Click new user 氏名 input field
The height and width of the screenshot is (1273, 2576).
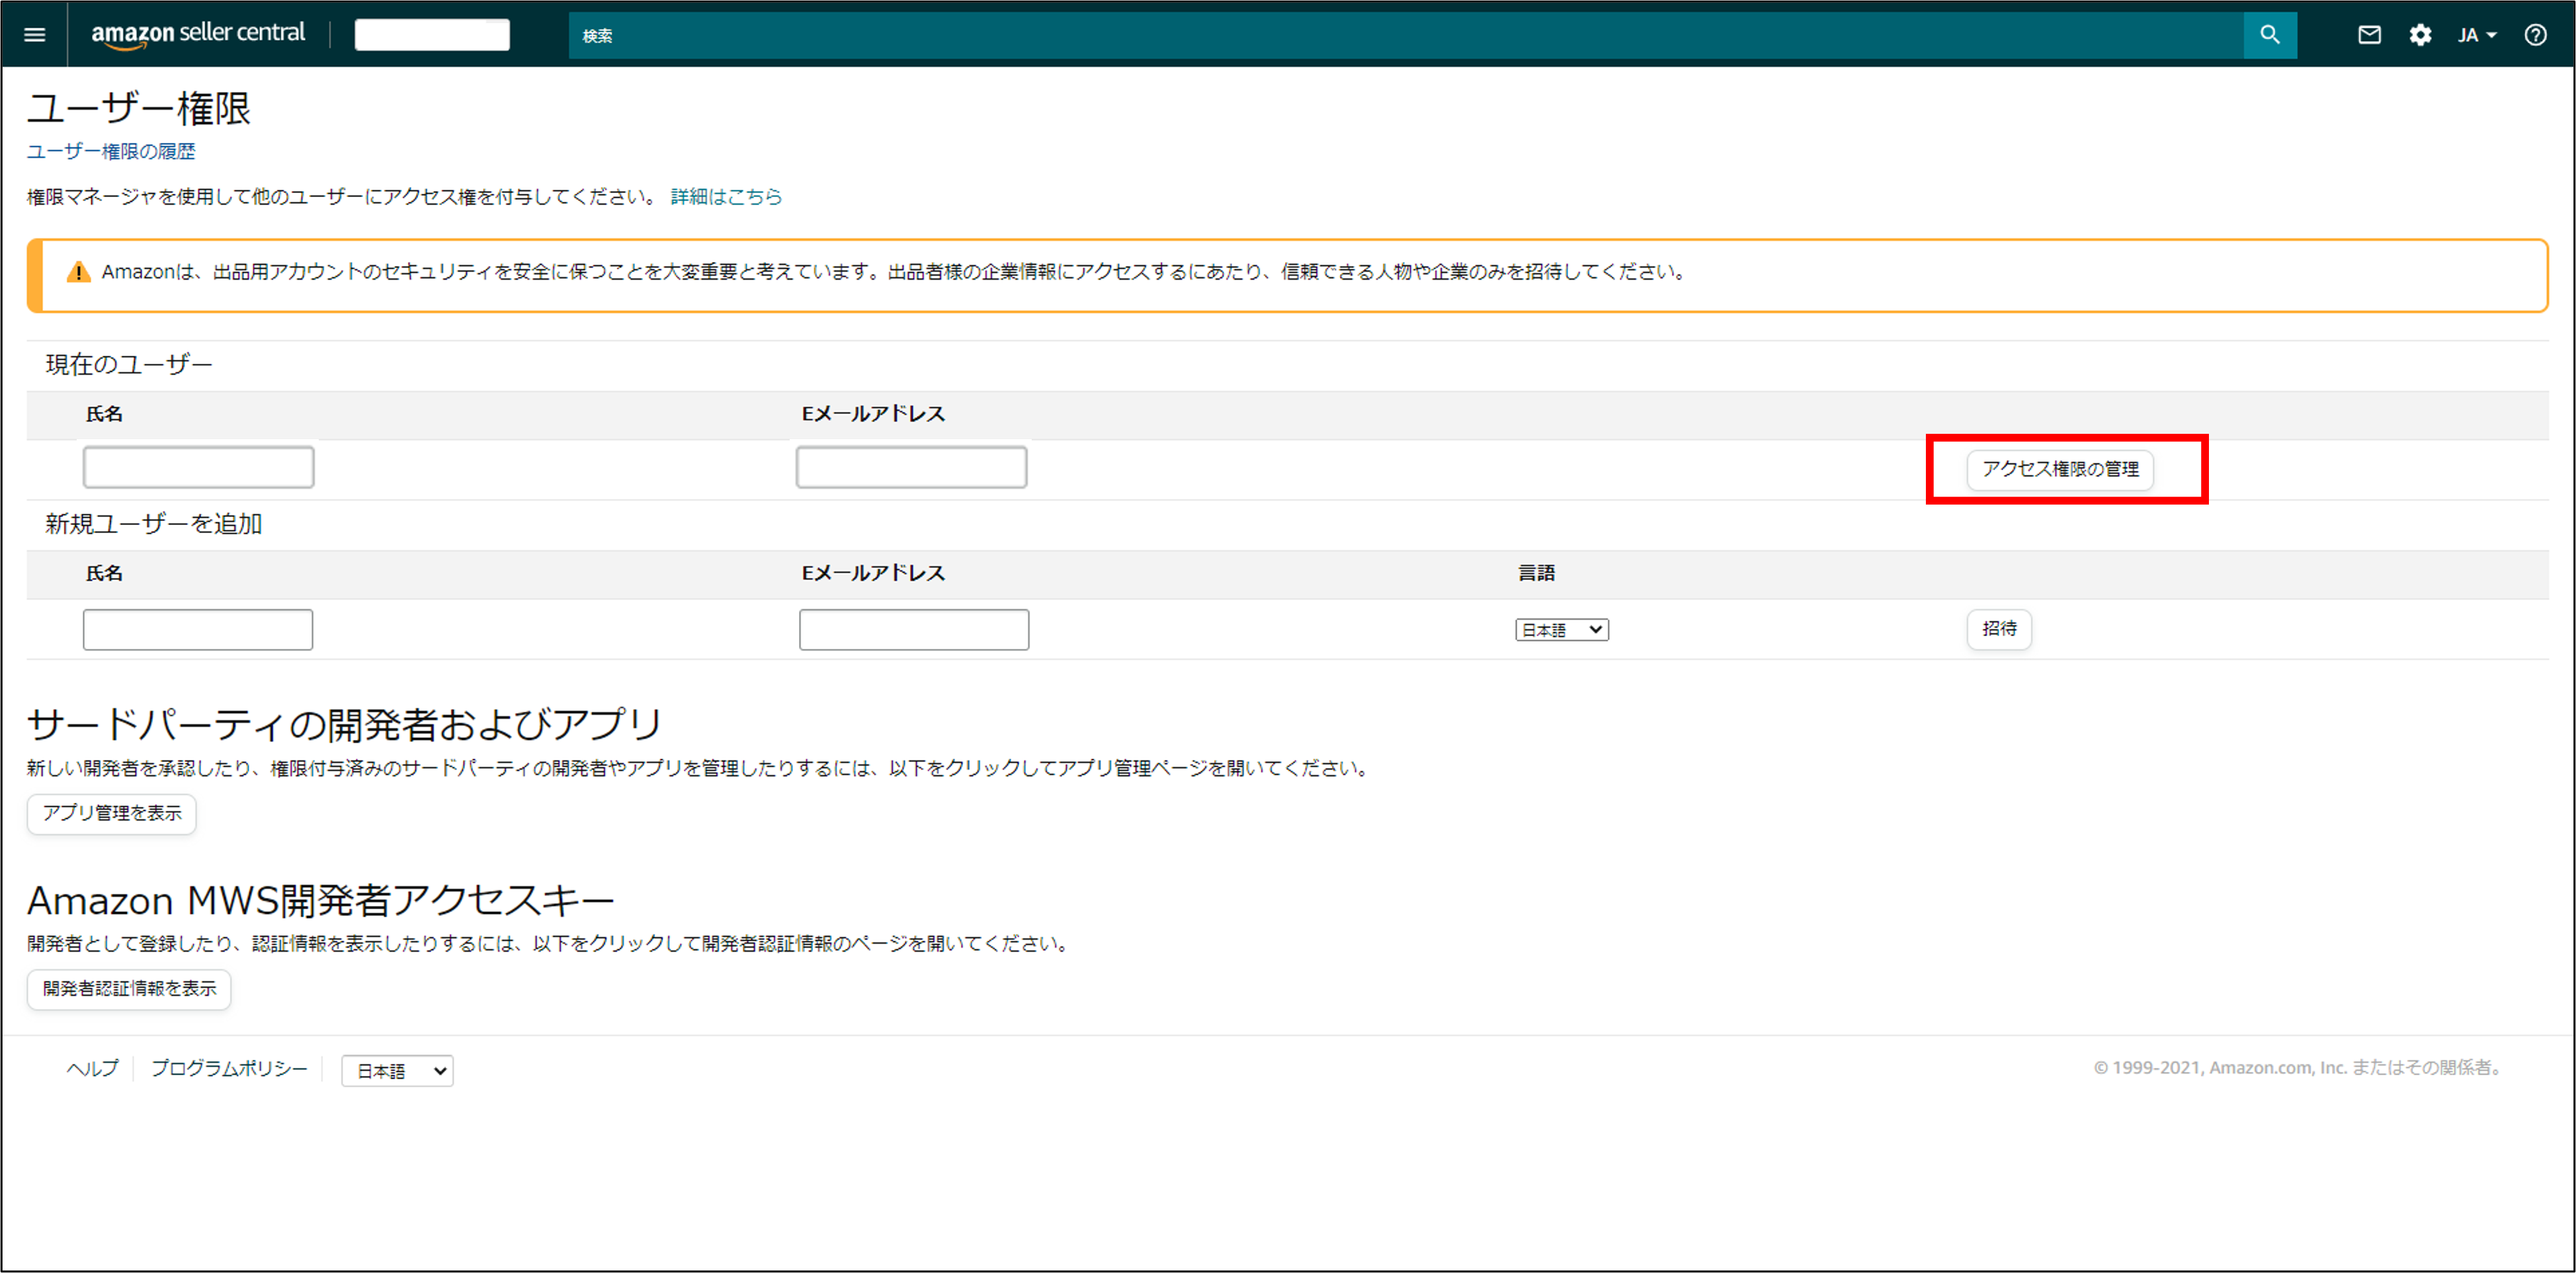click(198, 630)
